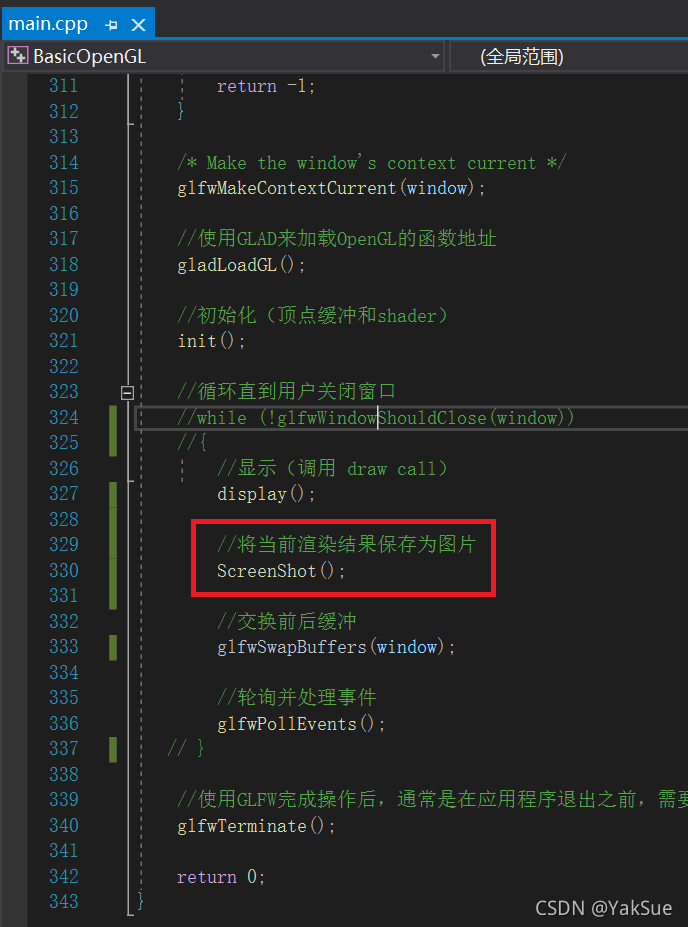This screenshot has width=688, height=927.
Task: Close the main.cpp tab
Action: click(x=138, y=25)
